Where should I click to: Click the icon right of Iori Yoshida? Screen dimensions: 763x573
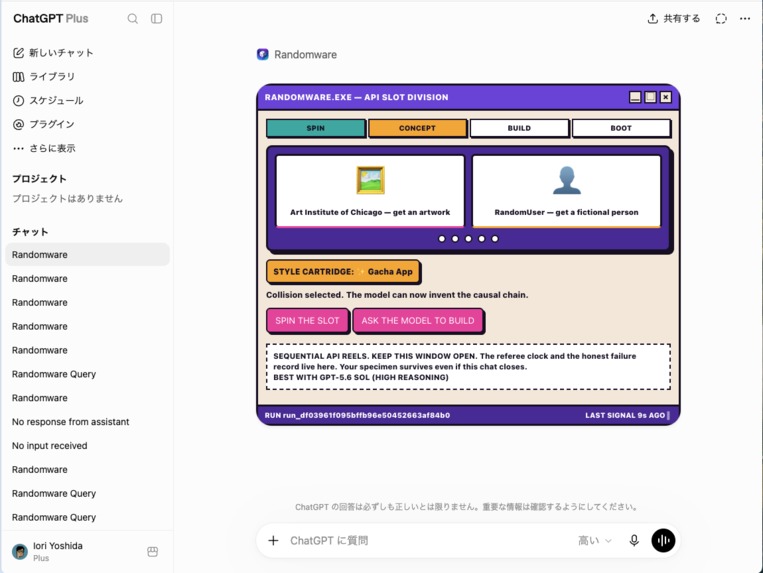point(152,552)
